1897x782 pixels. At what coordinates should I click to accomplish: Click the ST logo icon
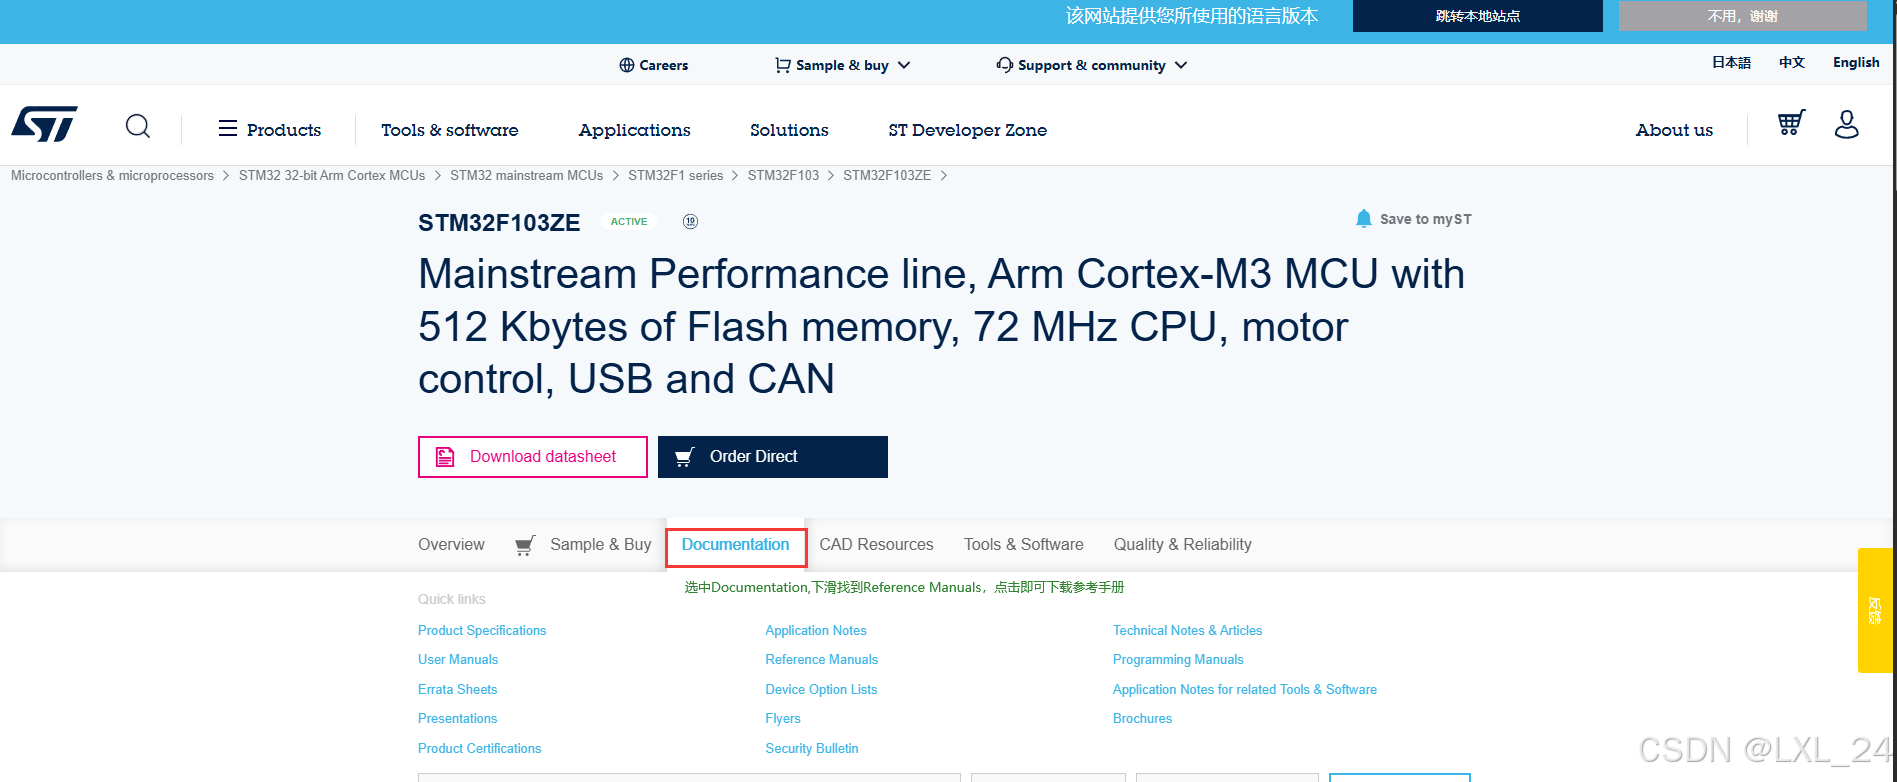point(44,125)
